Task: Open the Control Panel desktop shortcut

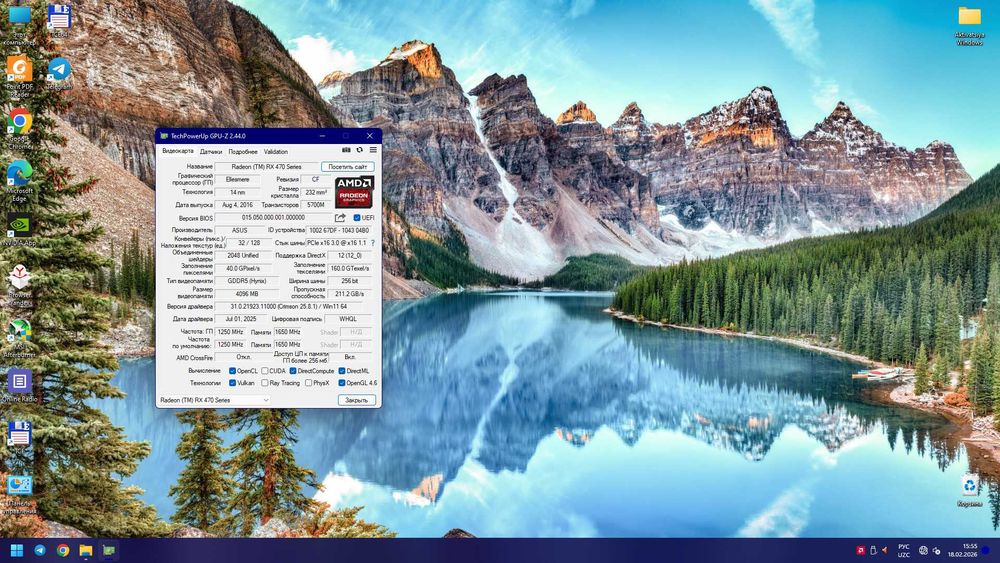Action: [x=19, y=494]
